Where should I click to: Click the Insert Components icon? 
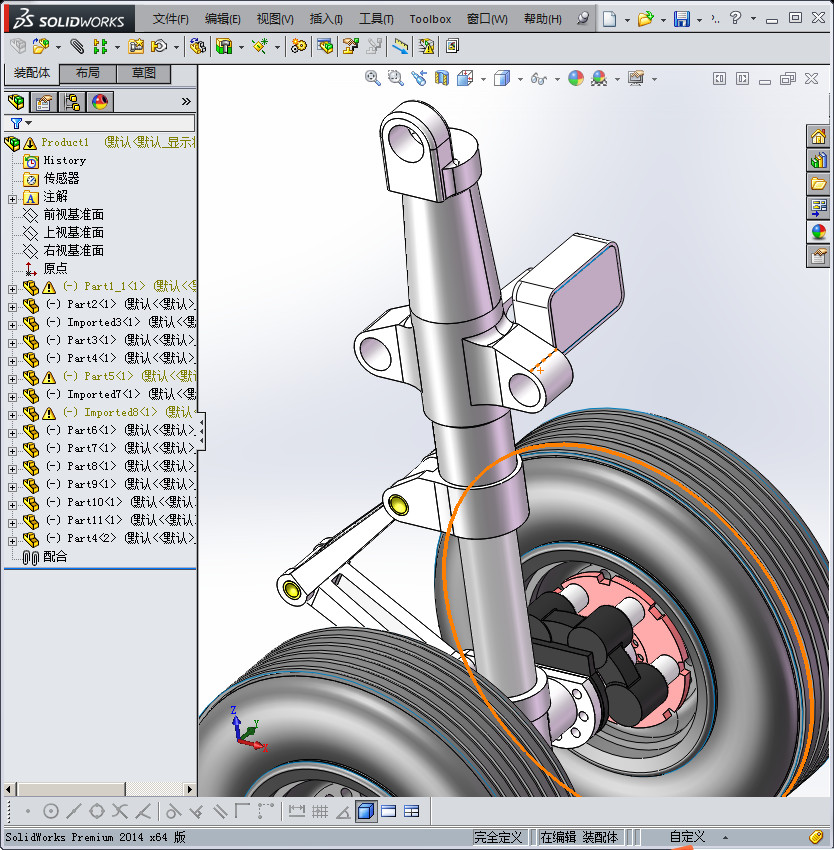(x=40, y=47)
